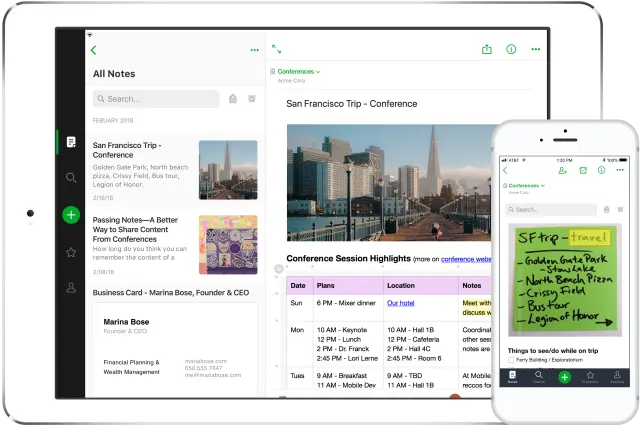This screenshot has height=425, width=640.
Task: Select the Search tab on phone bottom bar
Action: coord(538,377)
